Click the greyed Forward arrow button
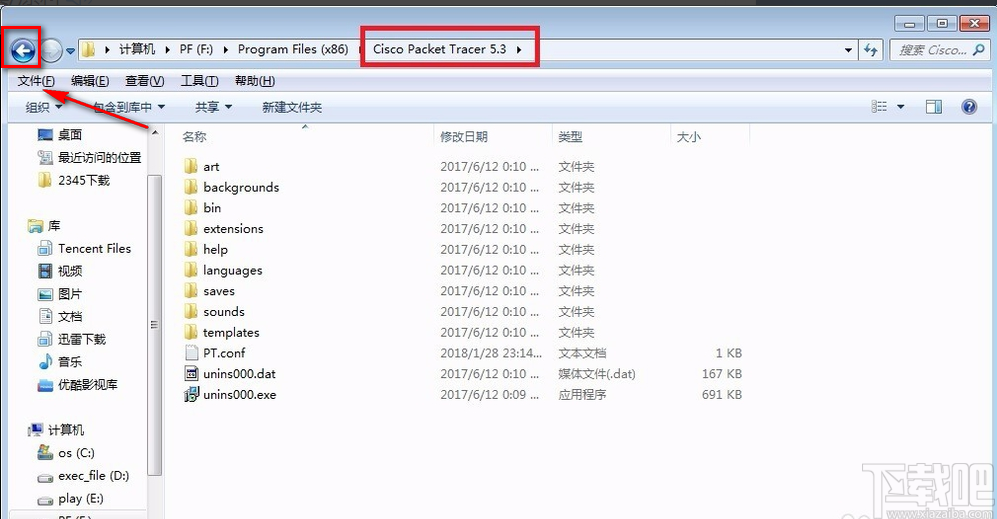Viewport: 997px width, 519px height. (52, 50)
